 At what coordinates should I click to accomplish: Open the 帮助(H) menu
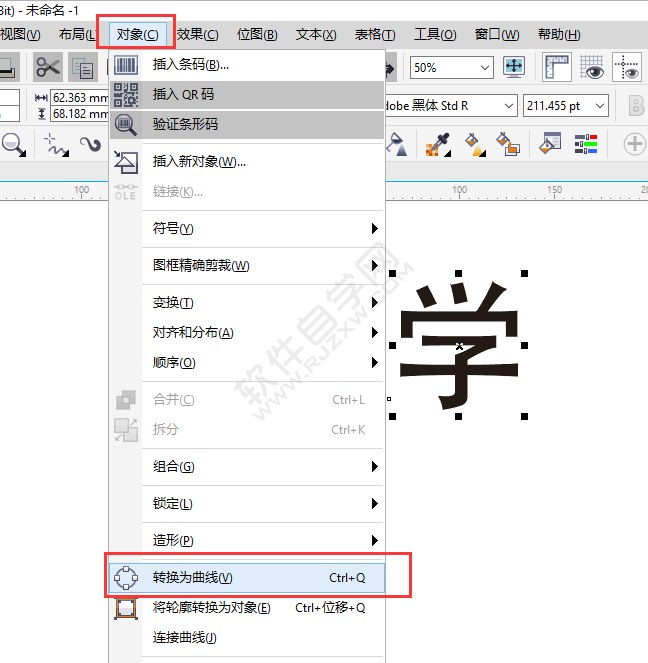559,34
